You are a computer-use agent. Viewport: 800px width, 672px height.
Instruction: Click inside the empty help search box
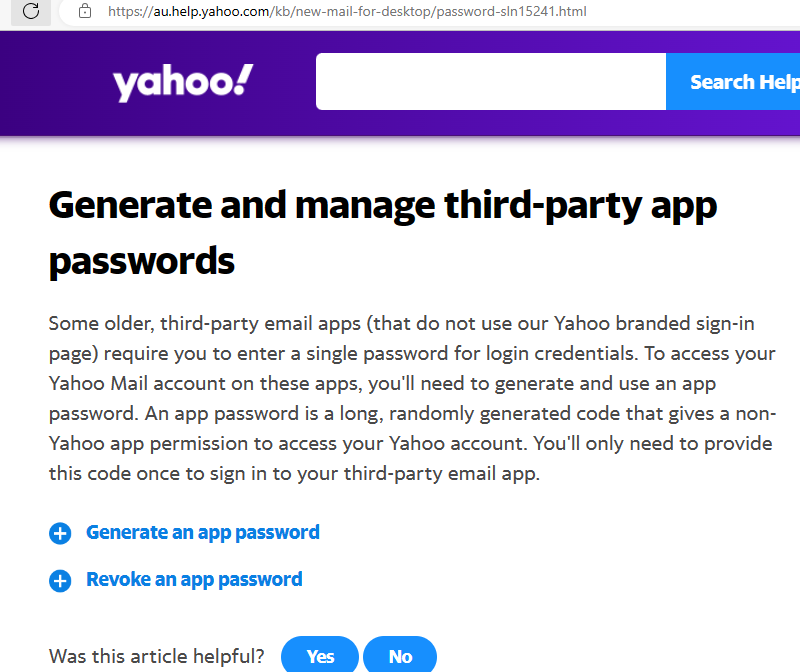(x=490, y=82)
